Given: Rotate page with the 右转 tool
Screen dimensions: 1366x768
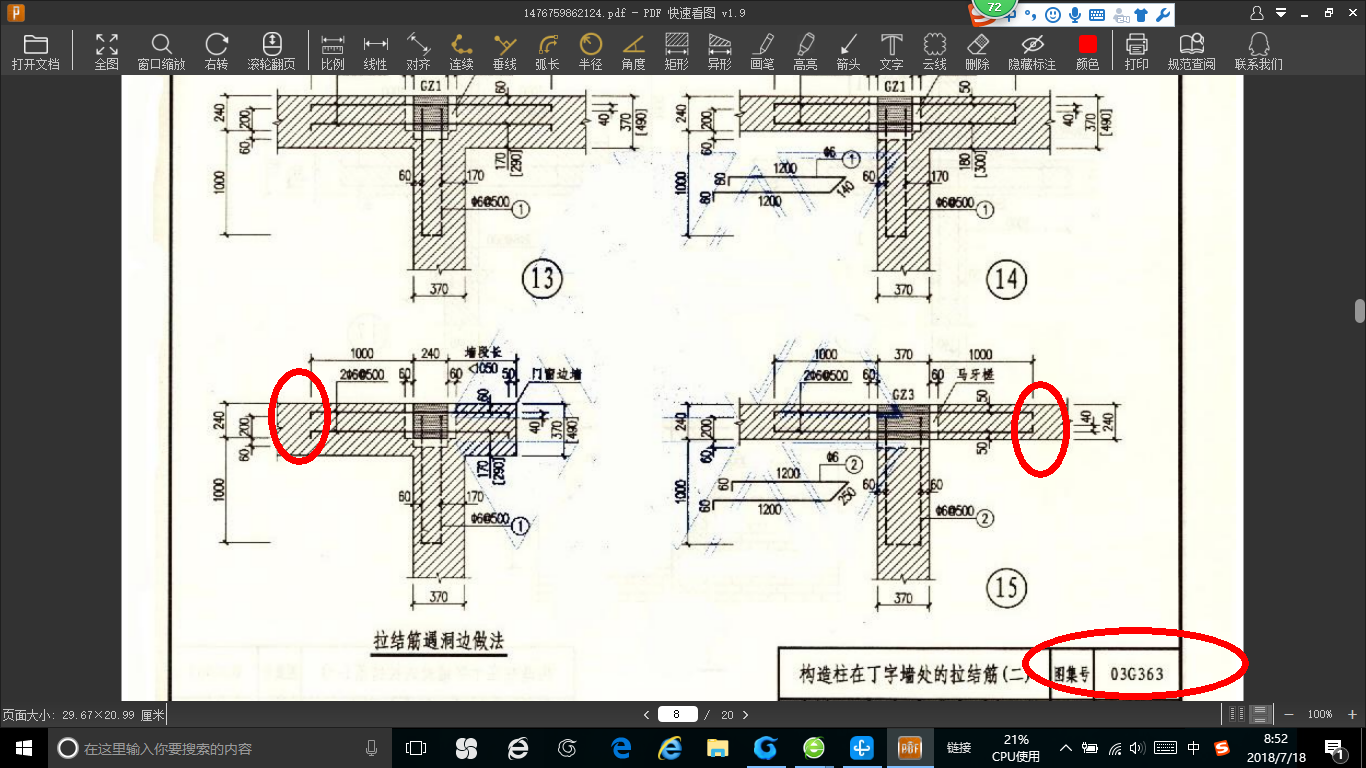Looking at the screenshot, I should tap(216, 51).
